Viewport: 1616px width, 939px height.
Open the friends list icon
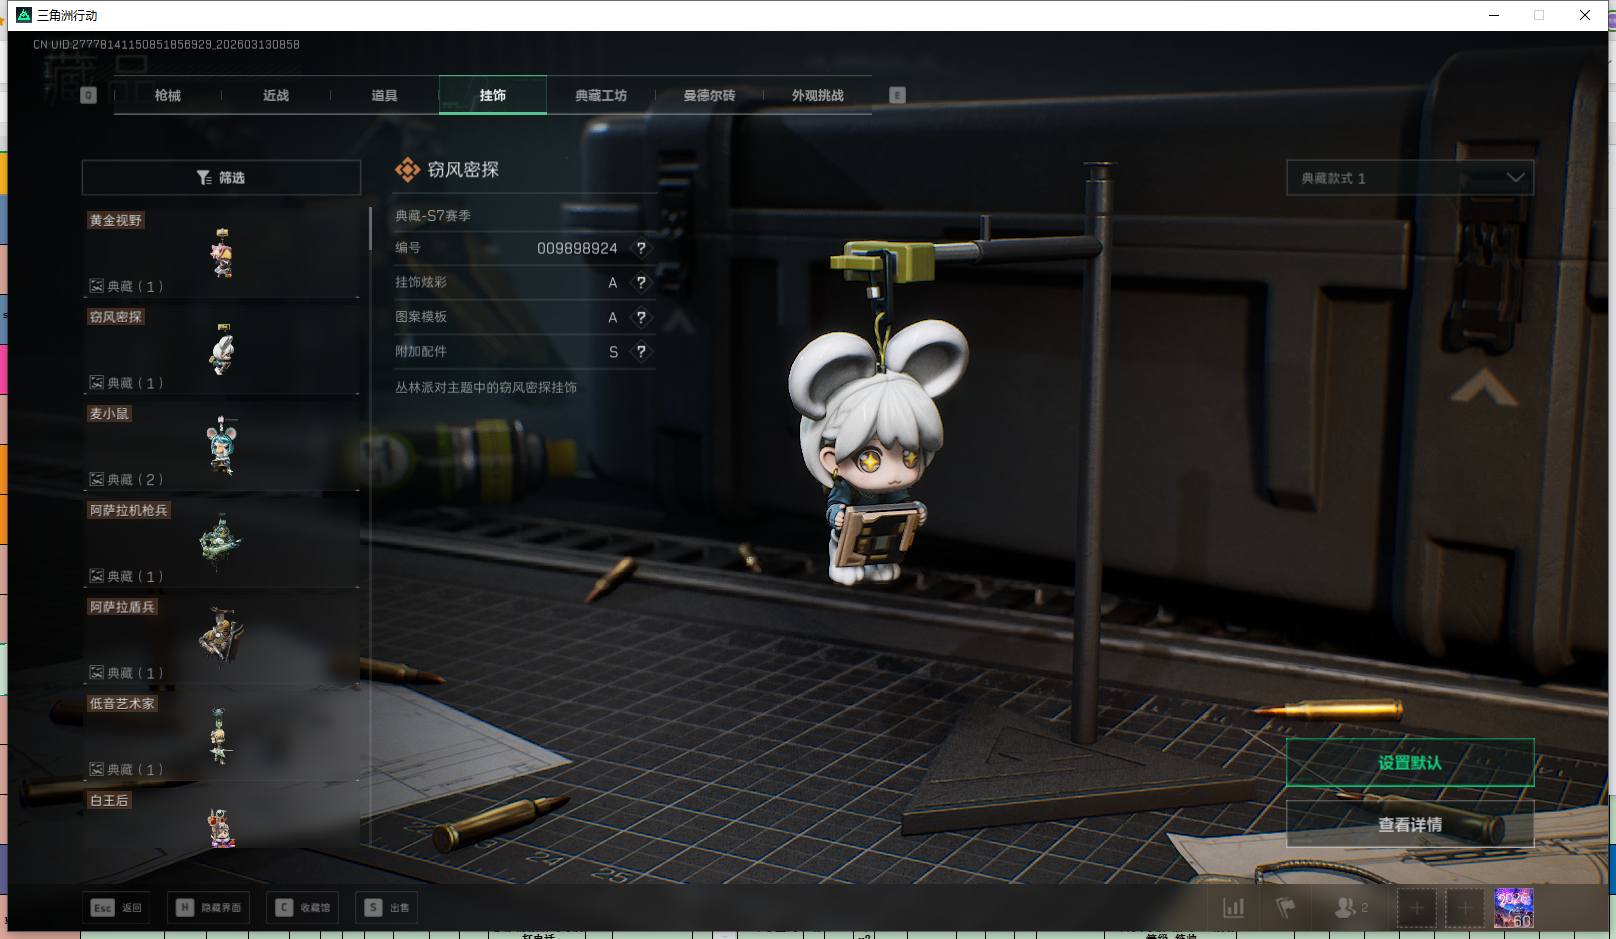1350,908
